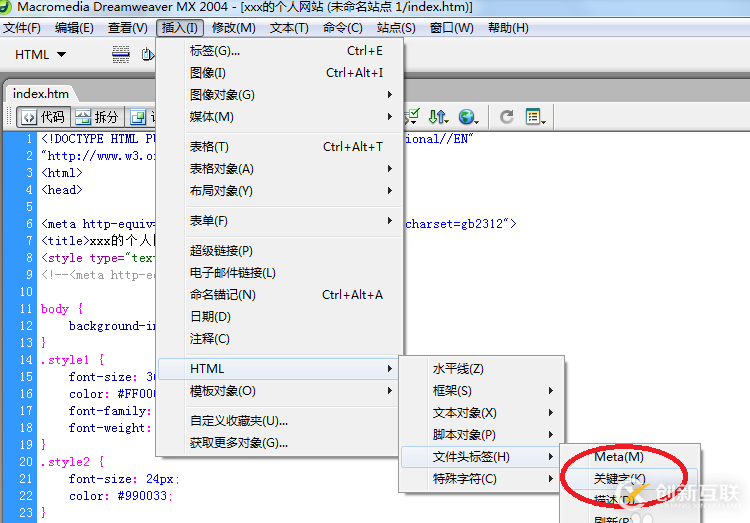Viewport: 750px width, 523px height.
Task: Choose 超级链接(P) menu item
Action: point(280,251)
